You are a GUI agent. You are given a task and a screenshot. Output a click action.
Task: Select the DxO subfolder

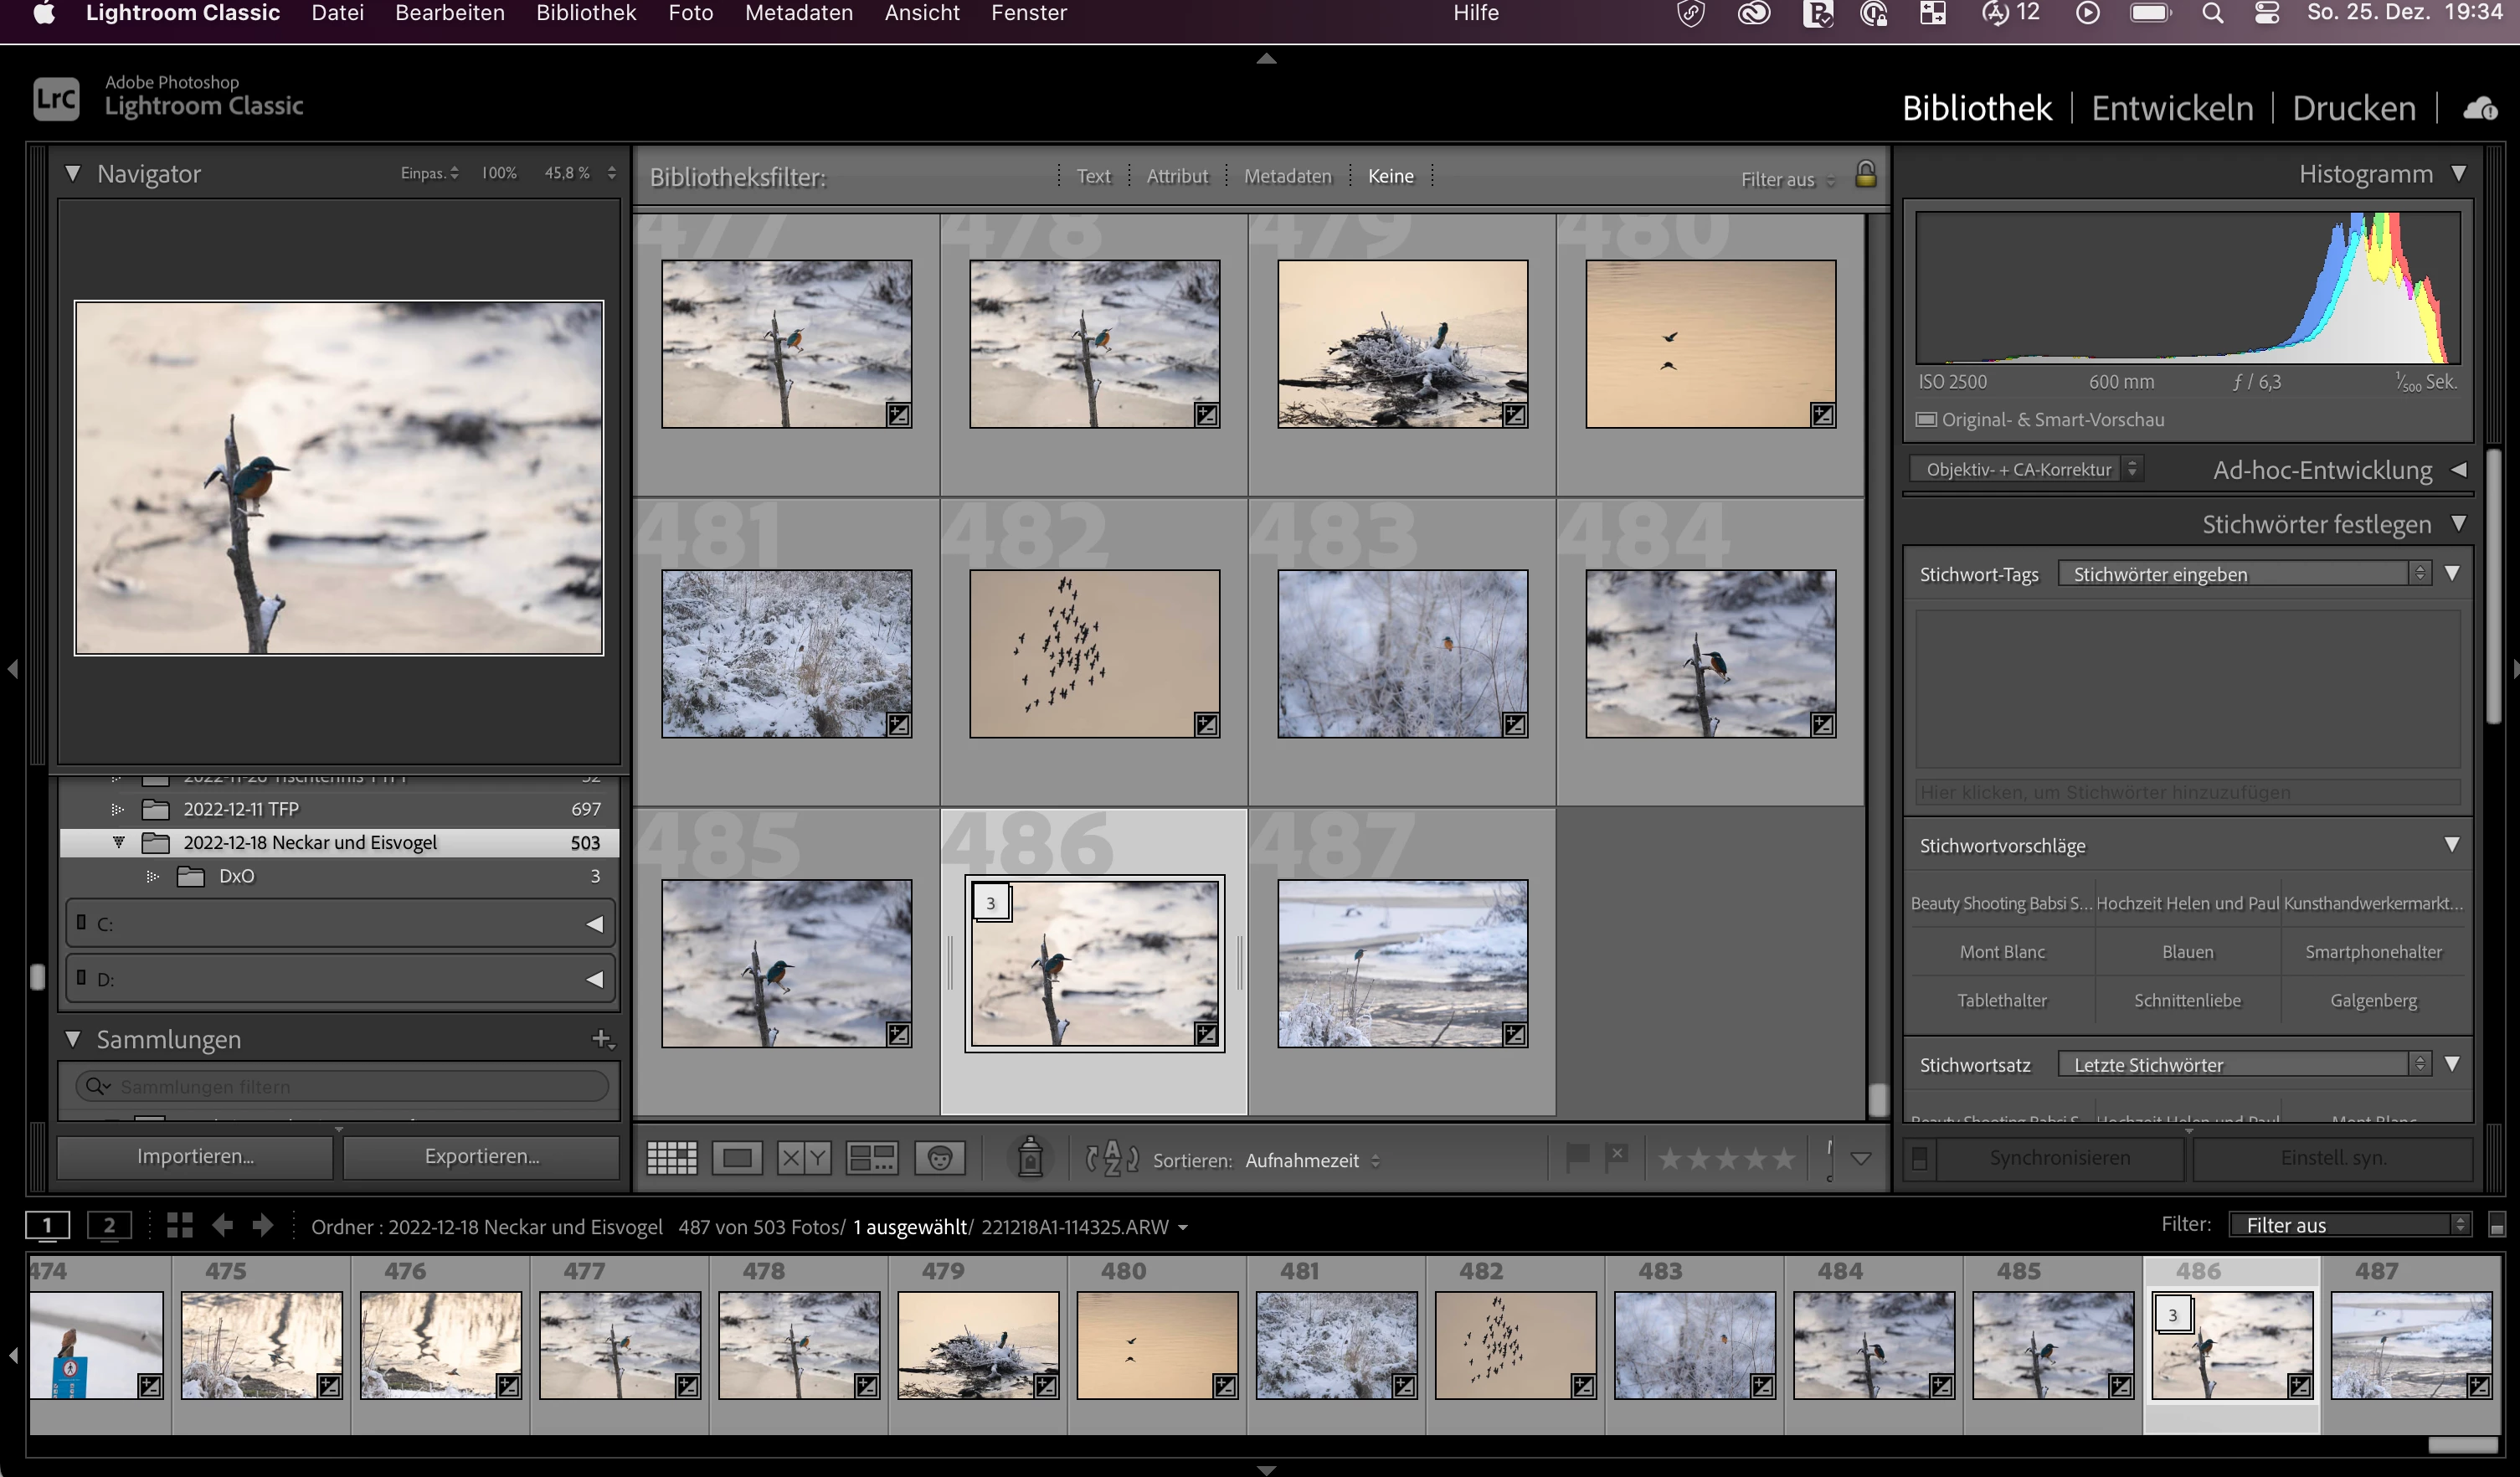(x=237, y=876)
